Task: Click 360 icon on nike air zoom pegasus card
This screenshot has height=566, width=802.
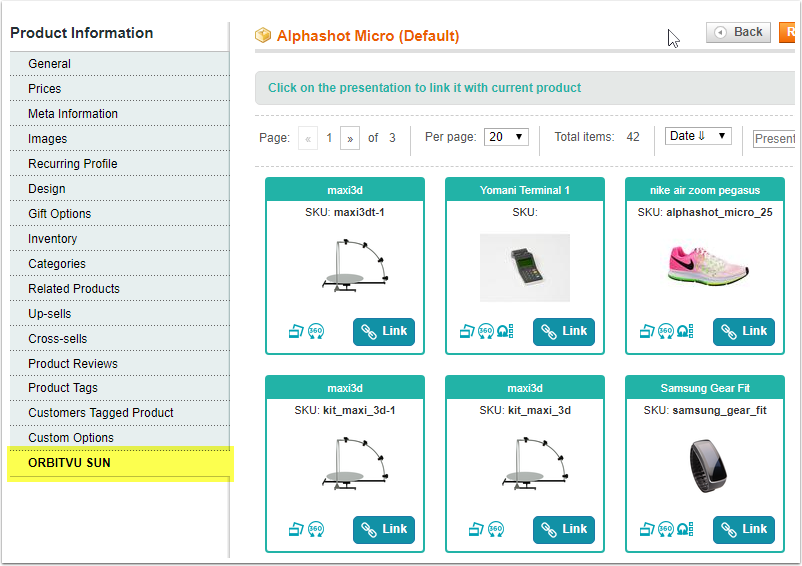Action: coord(666,331)
